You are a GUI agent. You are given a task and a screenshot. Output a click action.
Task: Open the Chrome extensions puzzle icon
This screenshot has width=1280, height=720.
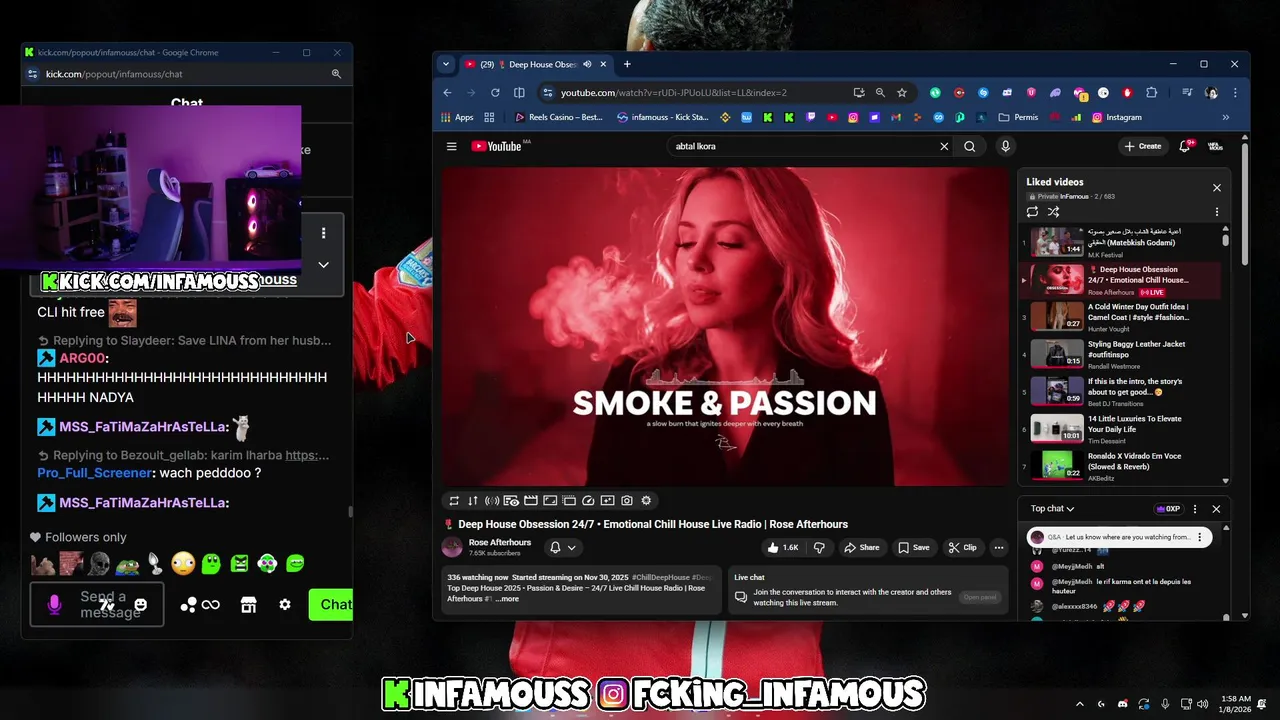1151,92
